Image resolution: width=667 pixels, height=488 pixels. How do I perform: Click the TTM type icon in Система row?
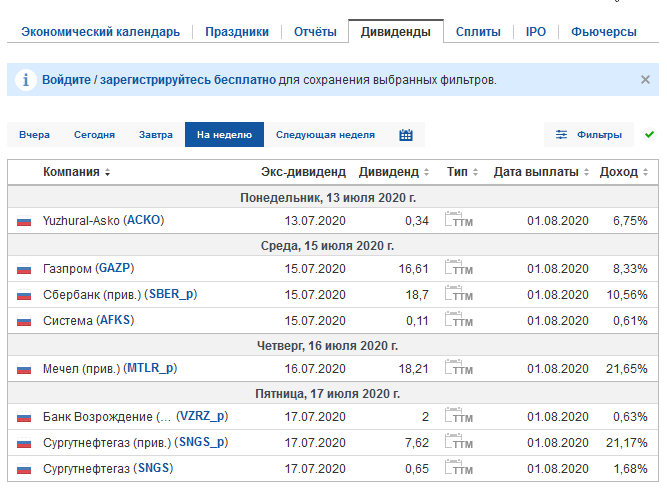tap(459, 319)
